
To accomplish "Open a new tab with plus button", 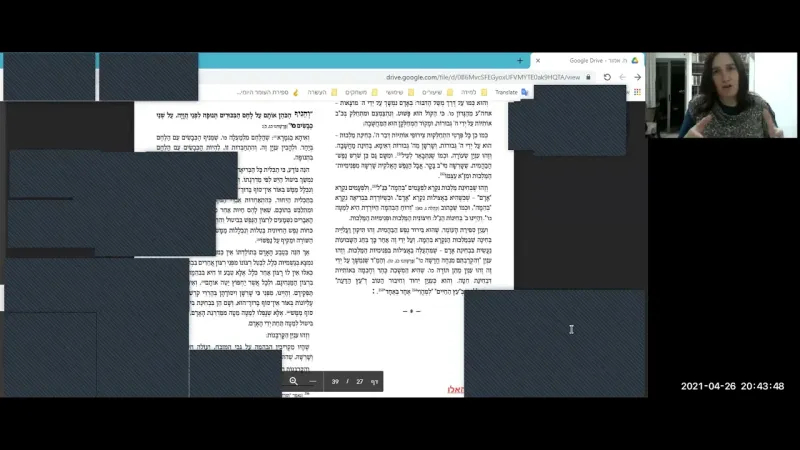I will point(520,61).
